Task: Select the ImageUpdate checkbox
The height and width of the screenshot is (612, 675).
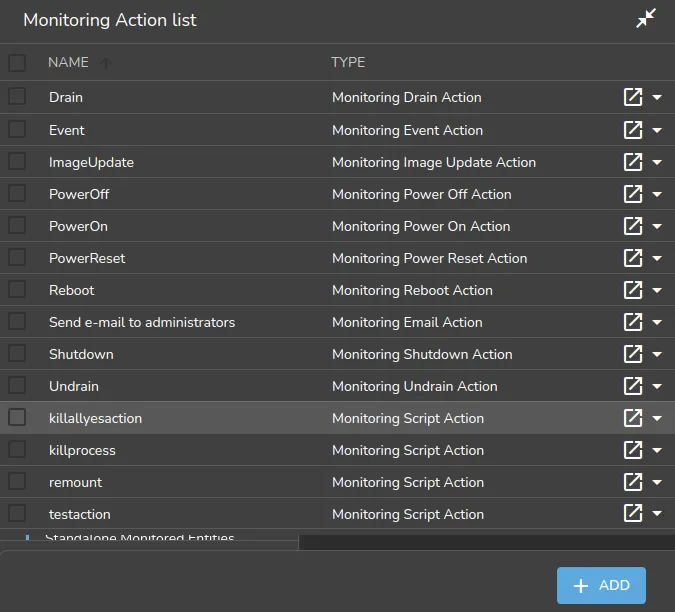Action: point(17,161)
